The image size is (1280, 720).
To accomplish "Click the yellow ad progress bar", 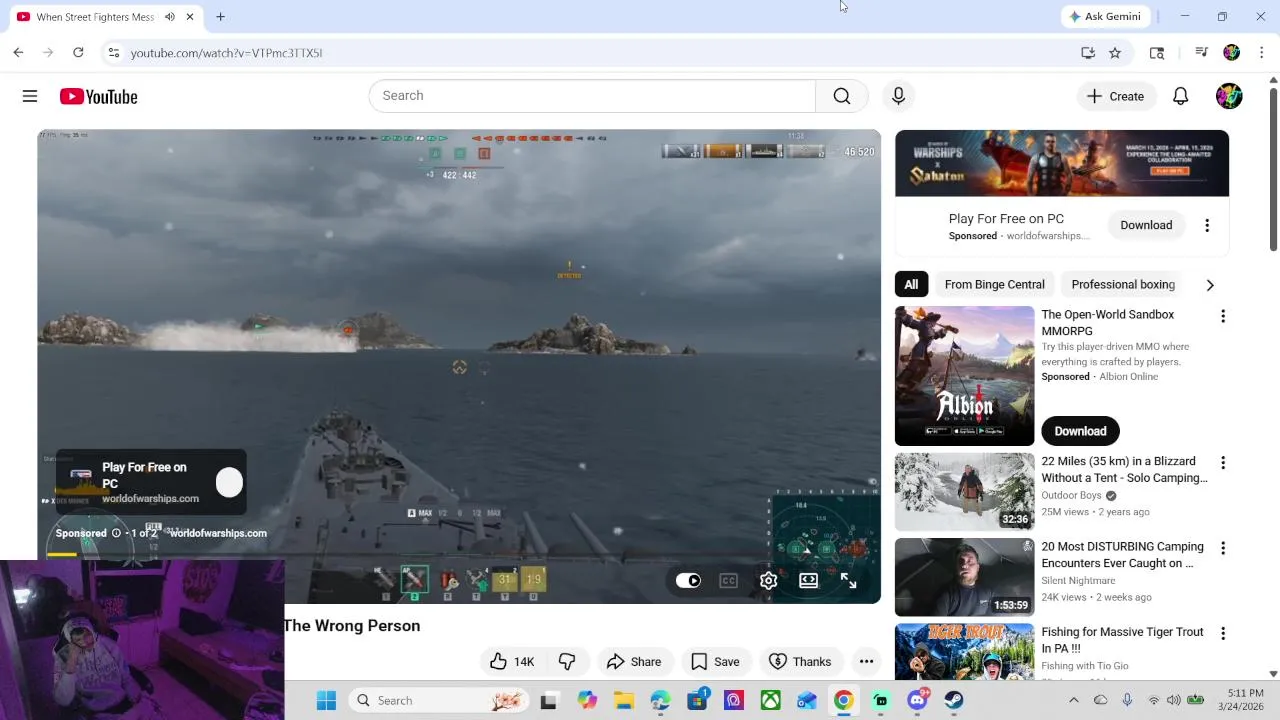I will [x=61, y=553].
